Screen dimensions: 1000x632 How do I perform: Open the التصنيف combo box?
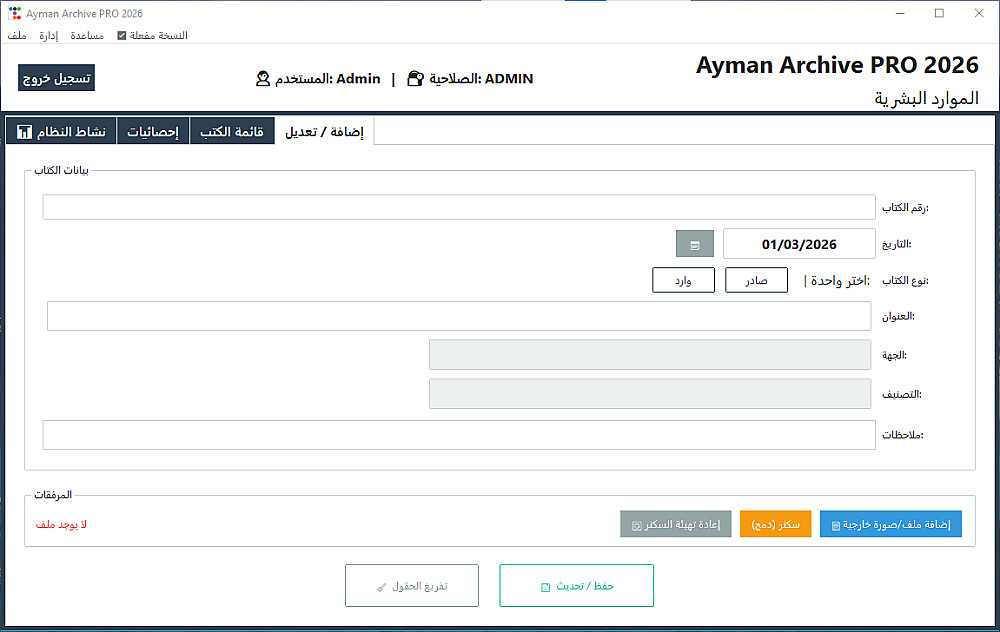(x=650, y=394)
